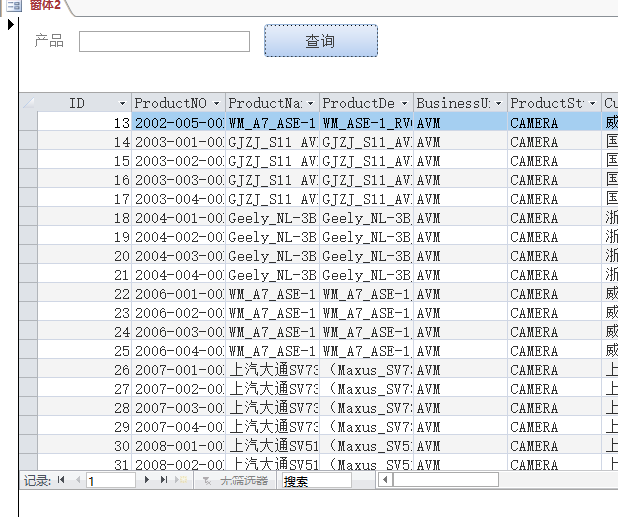Image resolution: width=618 pixels, height=517 pixels.
Task: Focus the 产品 product input field
Action: click(x=164, y=41)
